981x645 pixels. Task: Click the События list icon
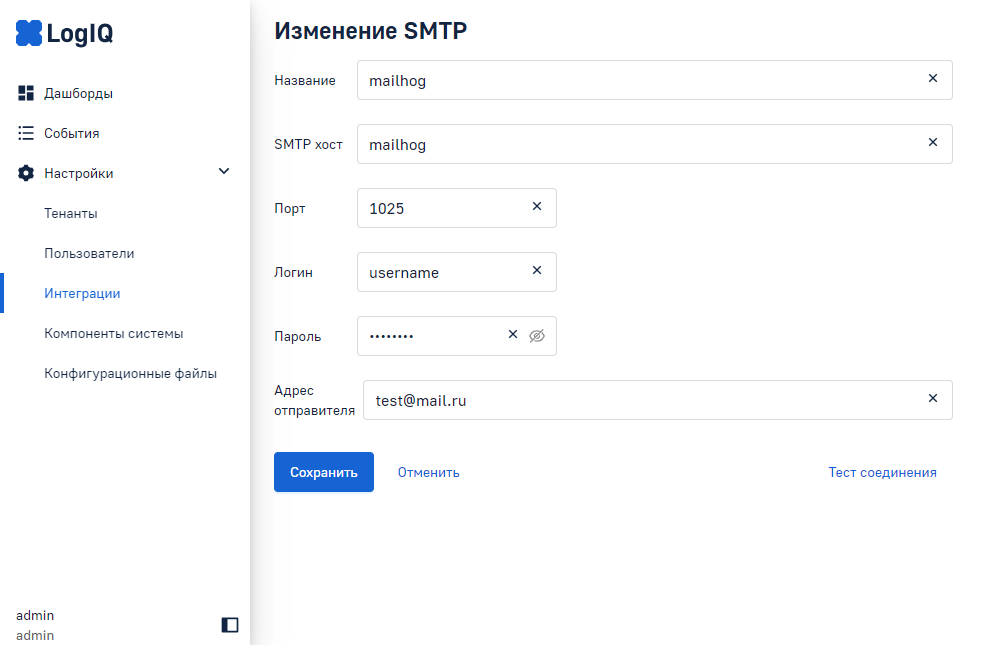[x=26, y=133]
